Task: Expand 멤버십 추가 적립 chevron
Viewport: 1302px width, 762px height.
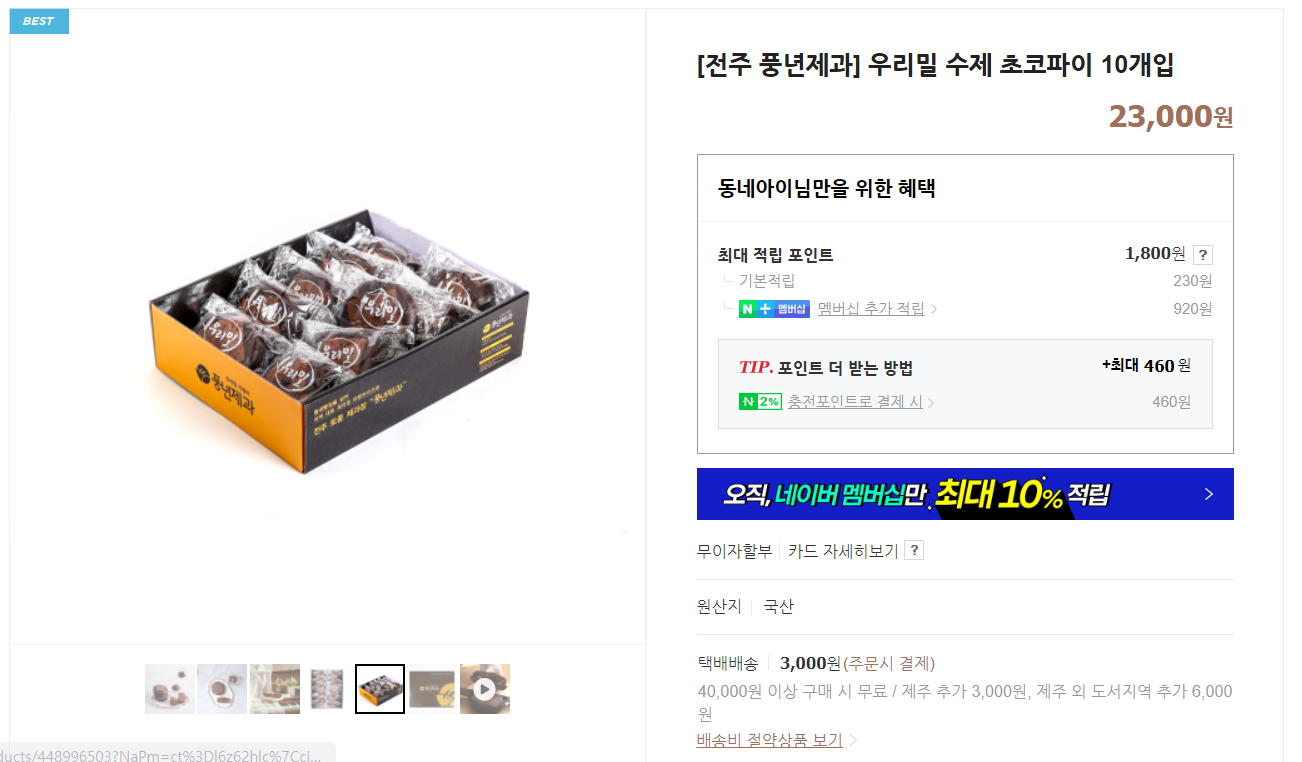Action: (934, 309)
